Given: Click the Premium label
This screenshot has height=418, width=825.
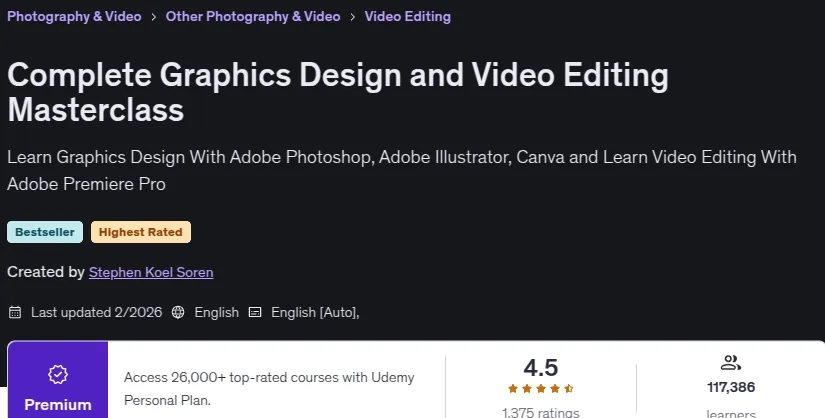Looking at the screenshot, I should [x=58, y=405].
